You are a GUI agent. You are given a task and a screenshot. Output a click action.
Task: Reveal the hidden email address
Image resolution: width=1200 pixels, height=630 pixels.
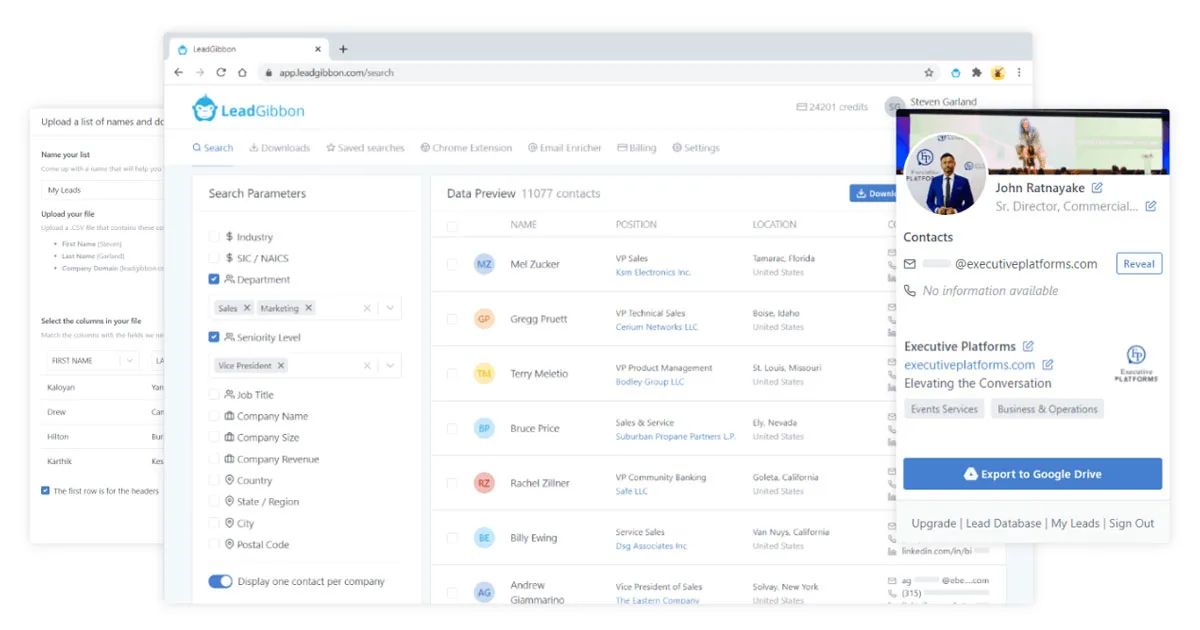[1139, 264]
